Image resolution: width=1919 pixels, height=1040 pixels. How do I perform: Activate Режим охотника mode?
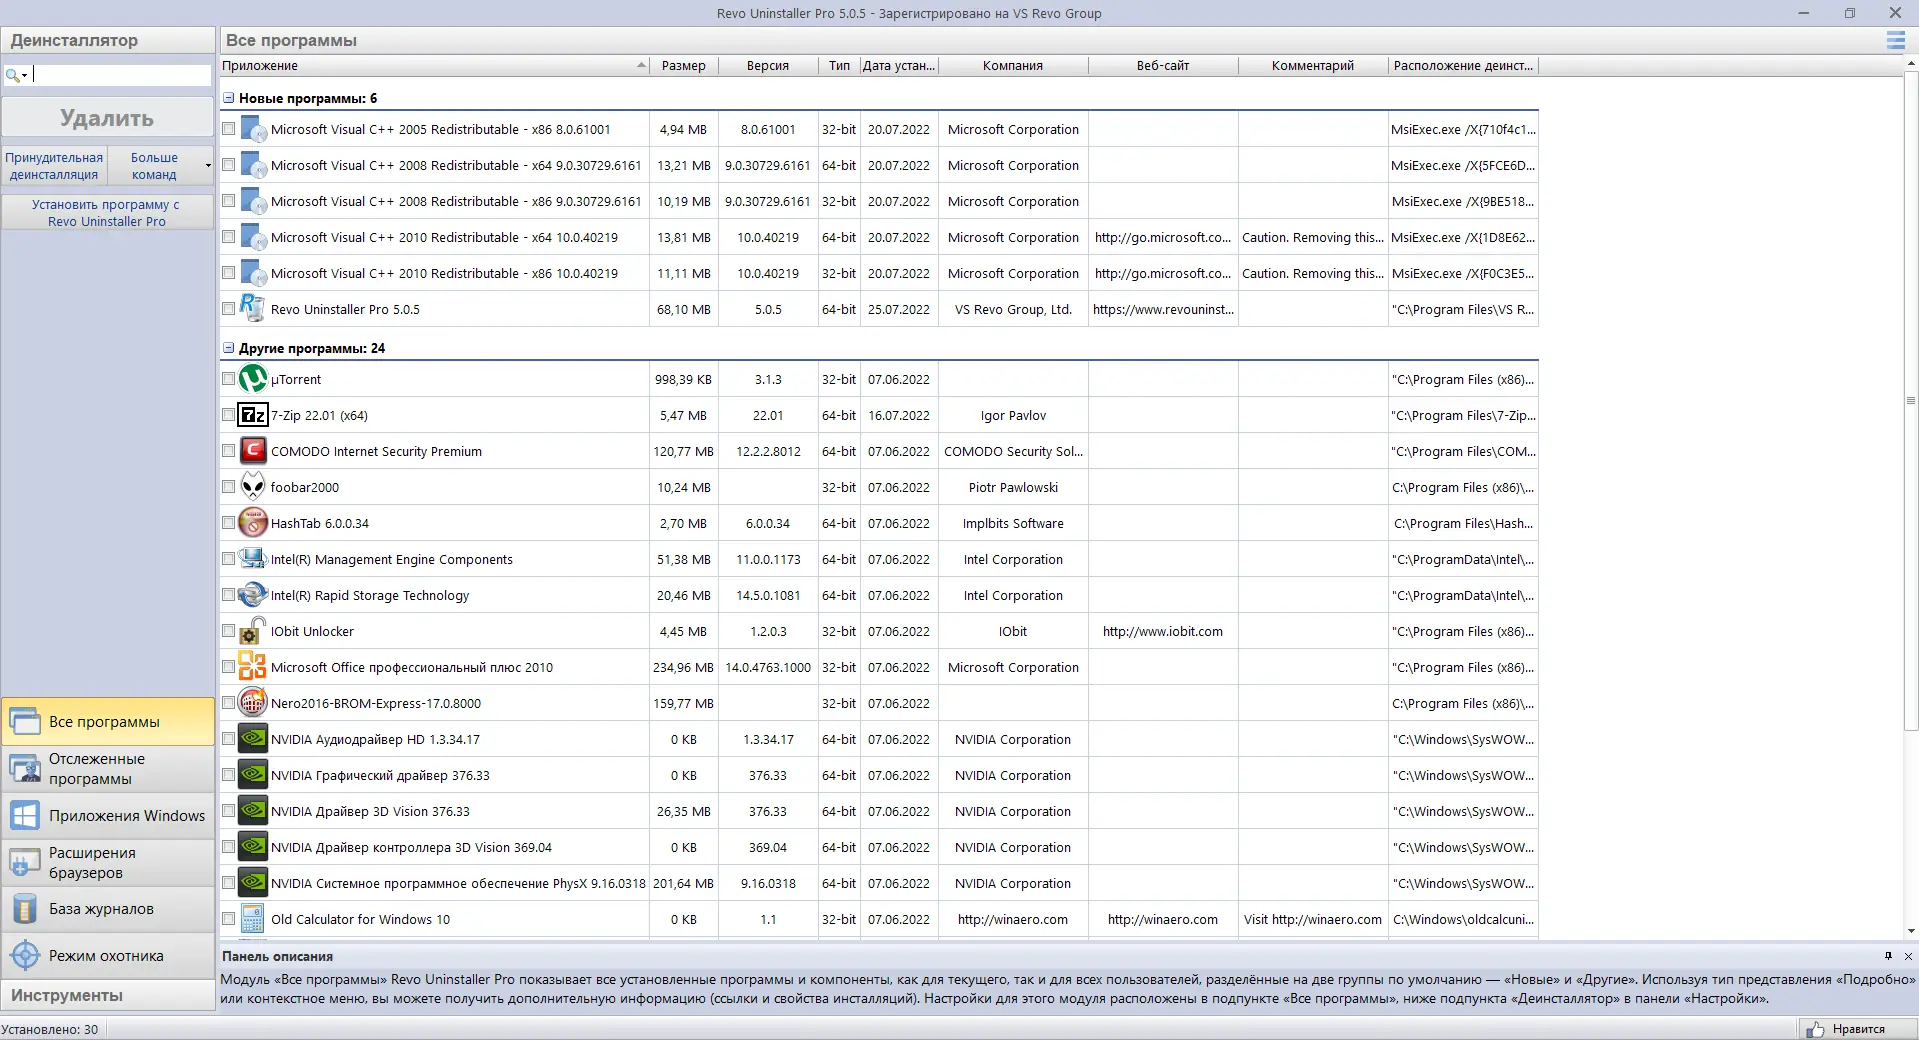tap(108, 956)
